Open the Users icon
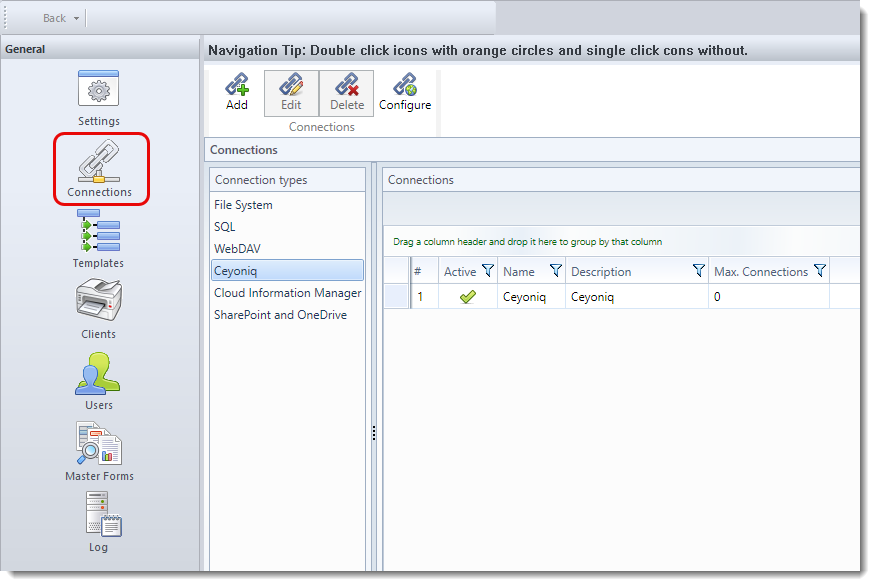The height and width of the screenshot is (586, 875). [x=99, y=374]
